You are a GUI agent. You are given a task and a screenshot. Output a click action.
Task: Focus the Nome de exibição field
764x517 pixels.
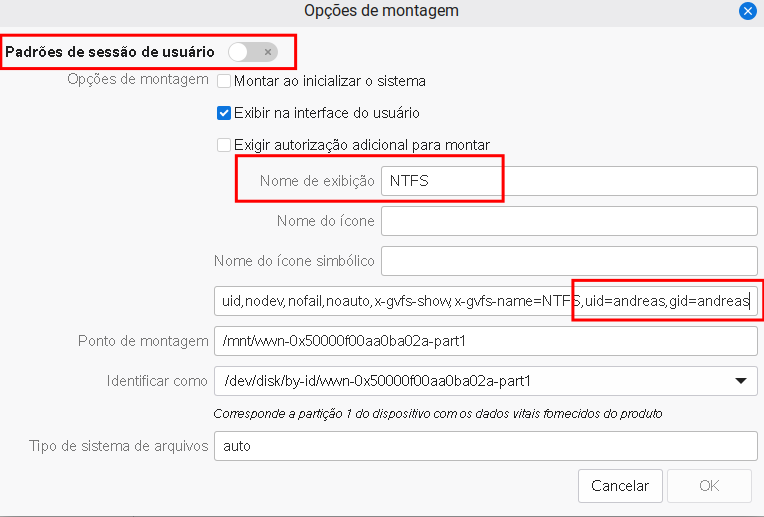[x=568, y=181]
